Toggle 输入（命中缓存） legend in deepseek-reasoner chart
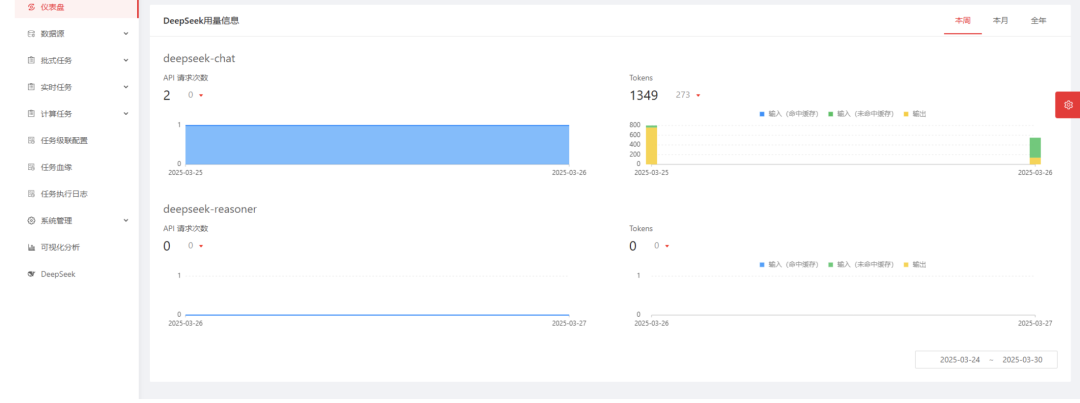The image size is (1080, 403). pyautogui.click(x=789, y=265)
